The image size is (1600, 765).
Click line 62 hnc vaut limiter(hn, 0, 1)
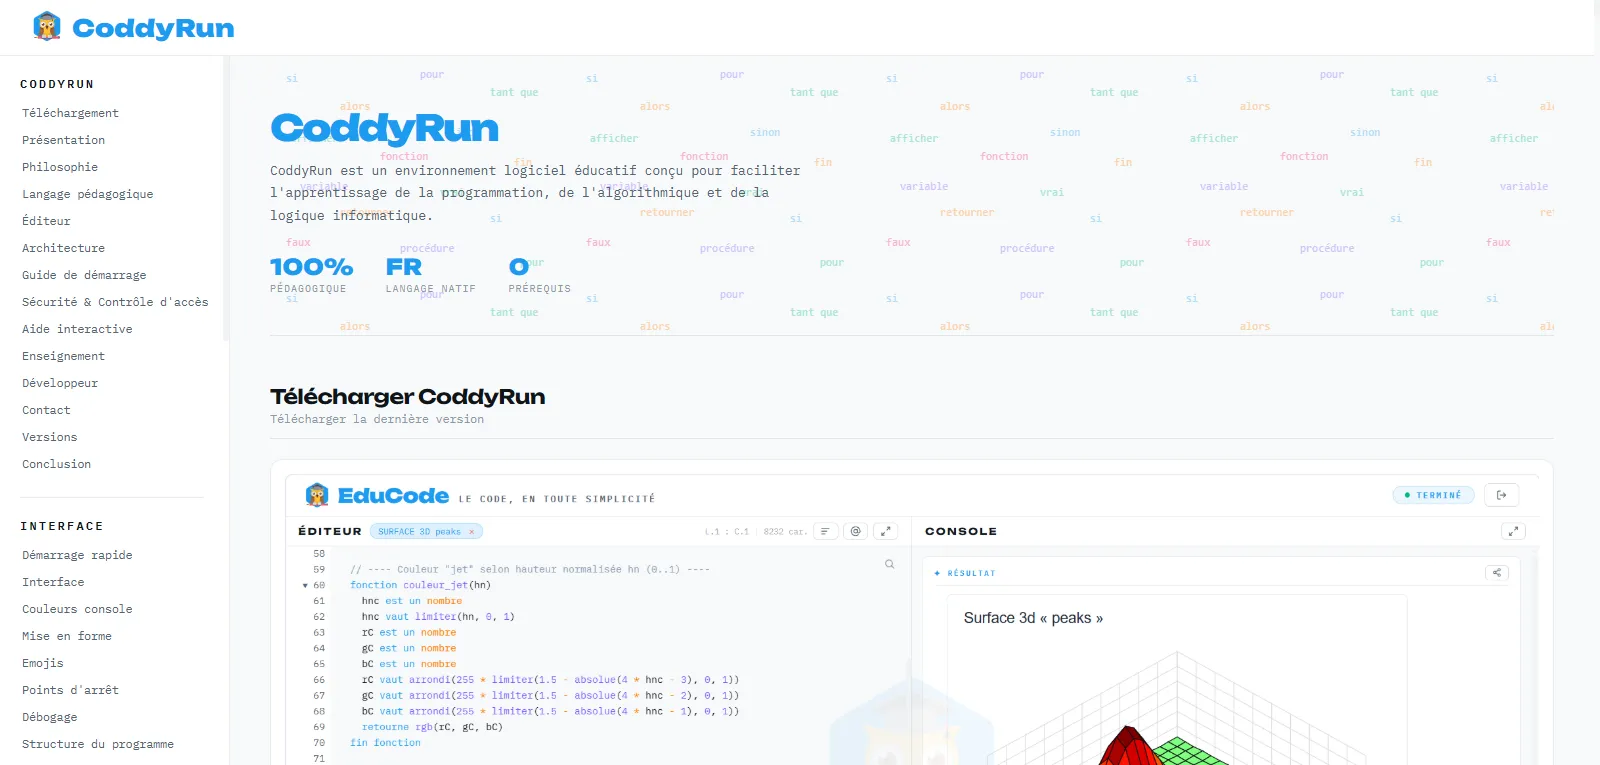tap(438, 617)
